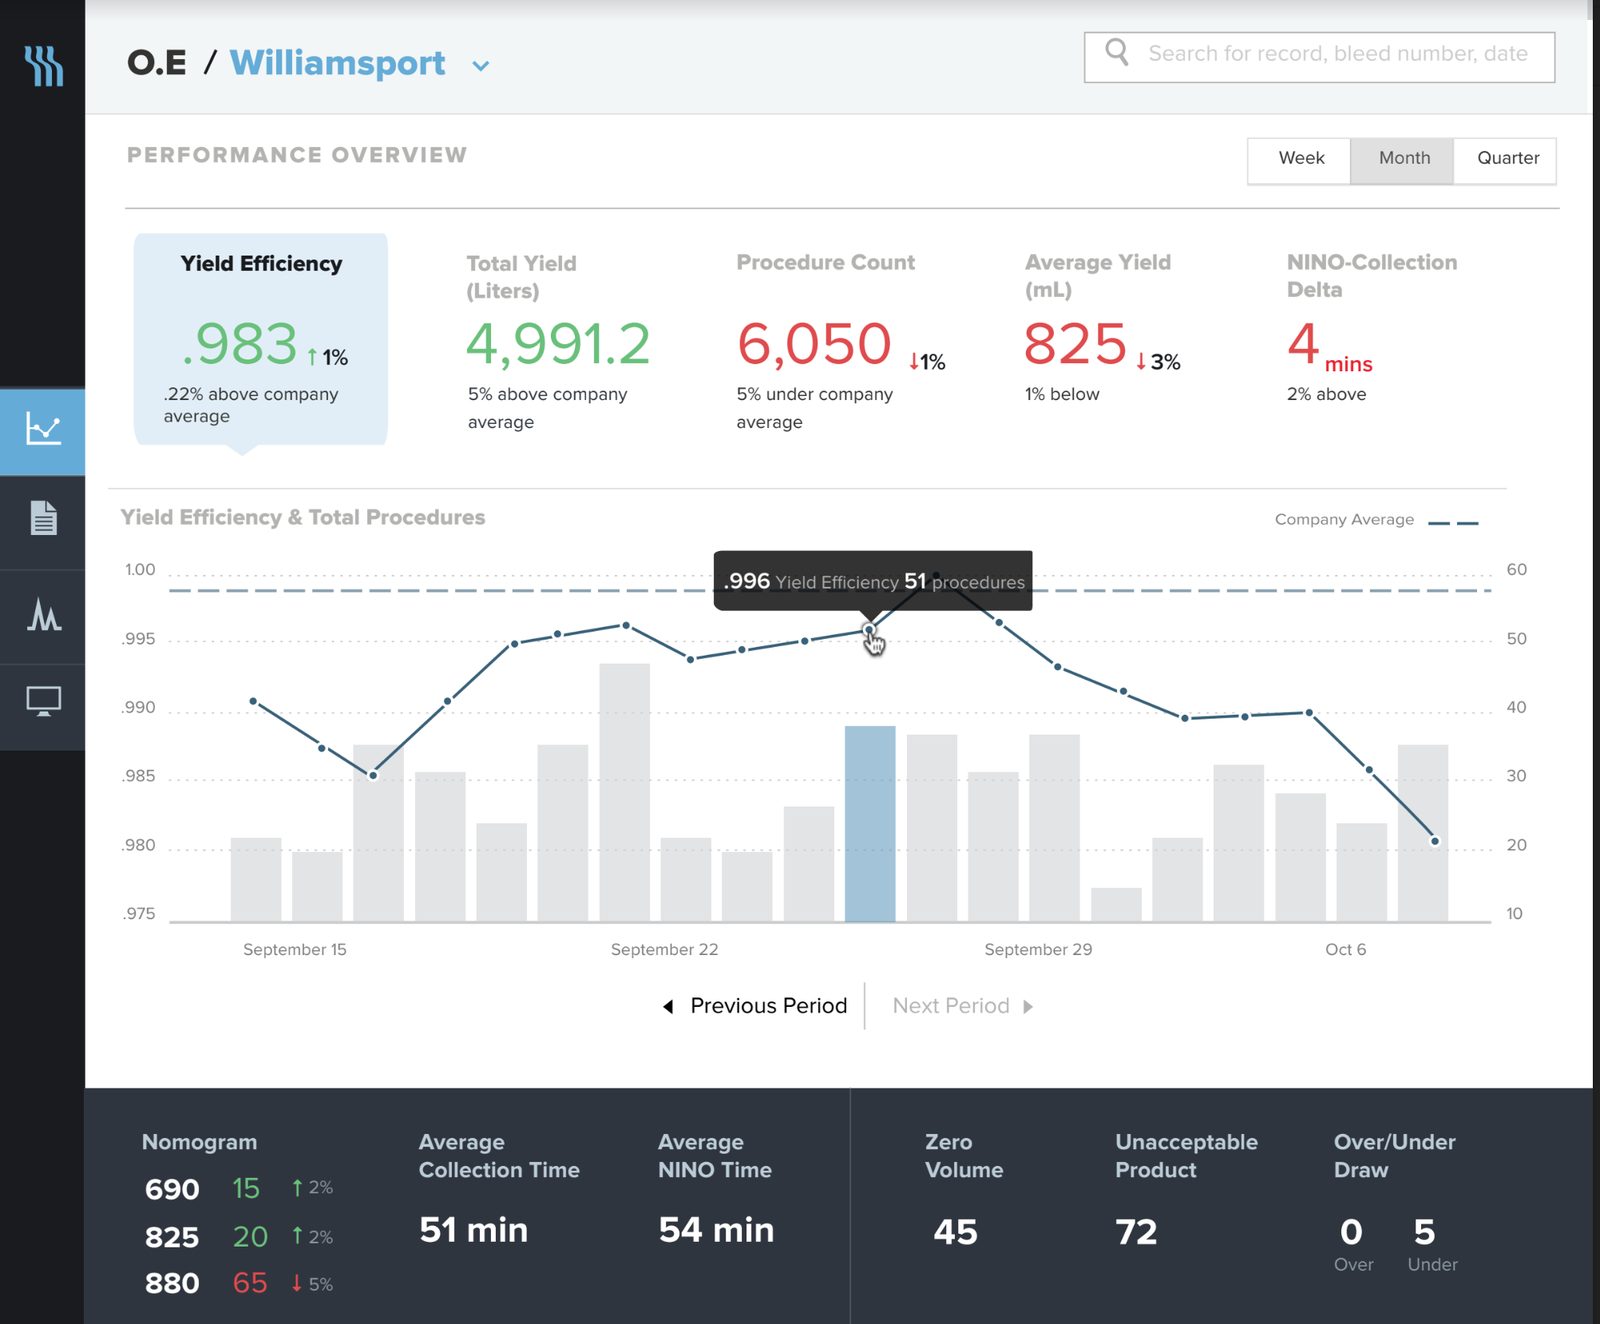Click the Previous Period link
Viewport: 1600px width, 1324px height.
pyautogui.click(x=768, y=1006)
